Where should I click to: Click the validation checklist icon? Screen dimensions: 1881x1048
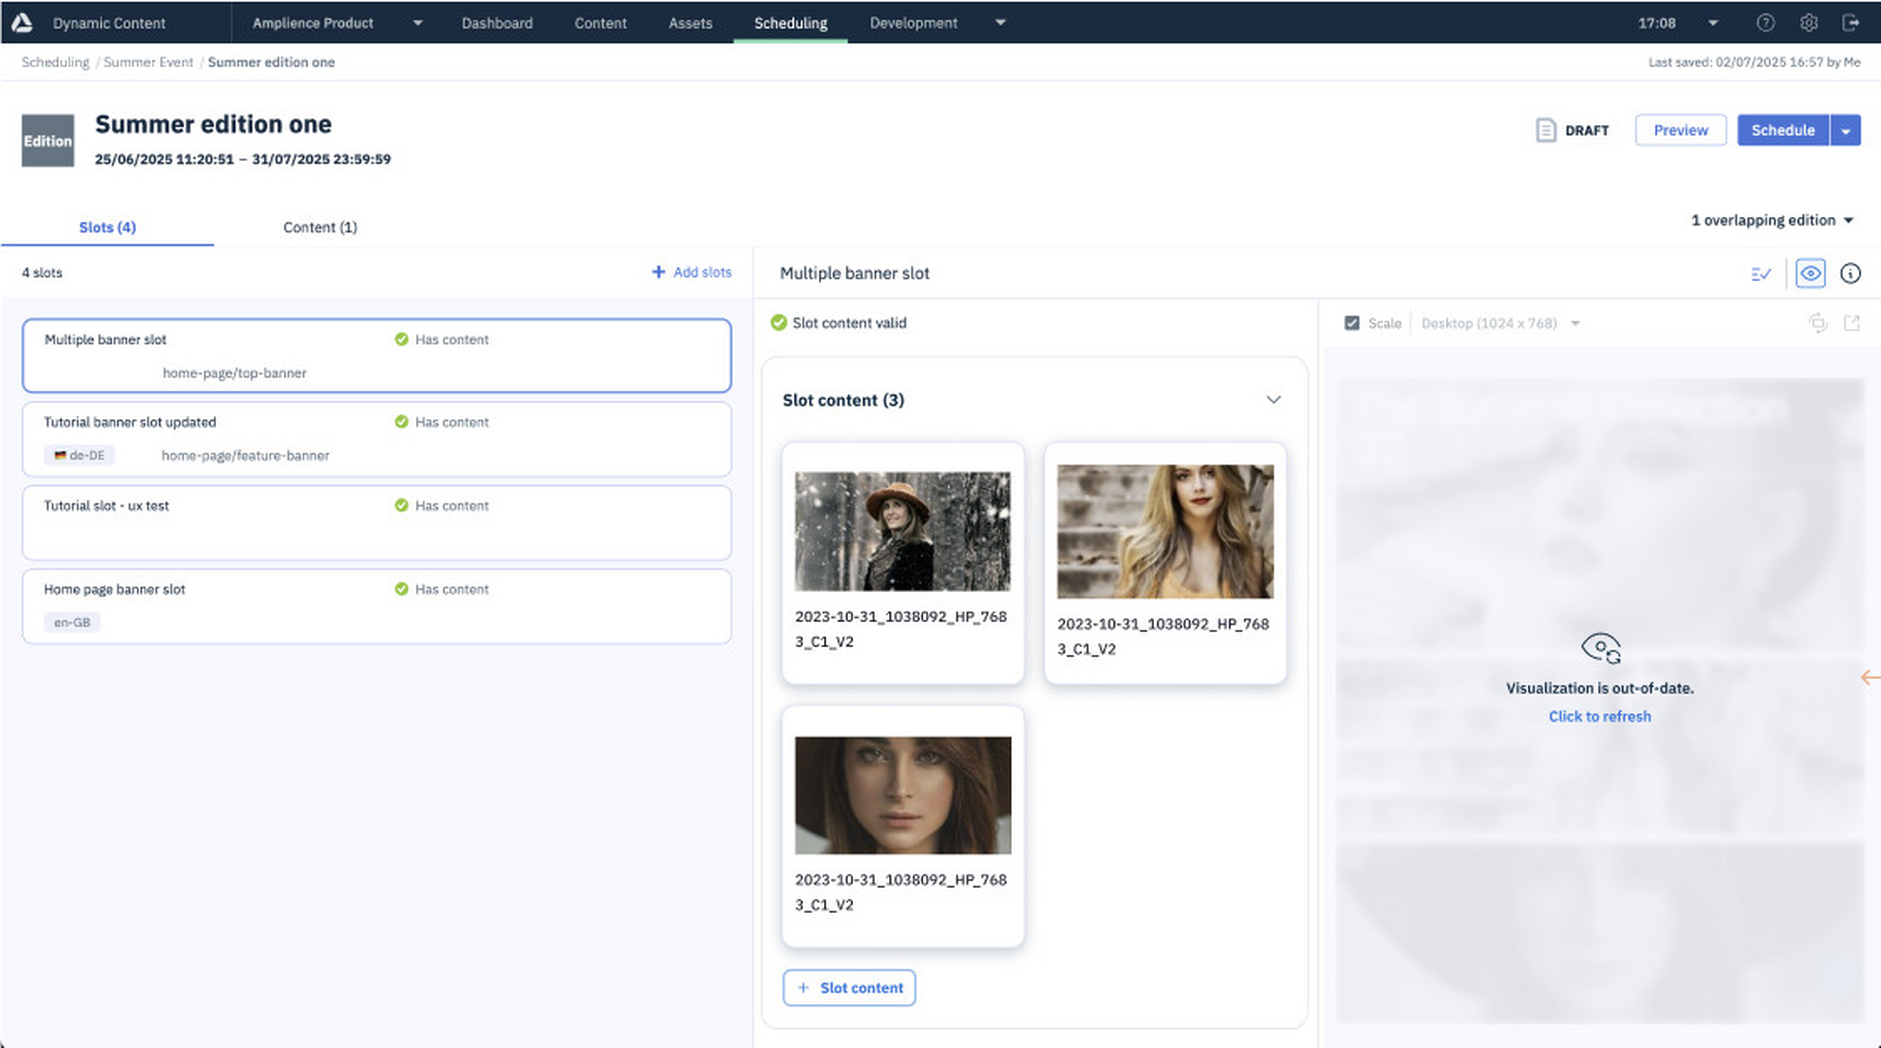pos(1761,273)
